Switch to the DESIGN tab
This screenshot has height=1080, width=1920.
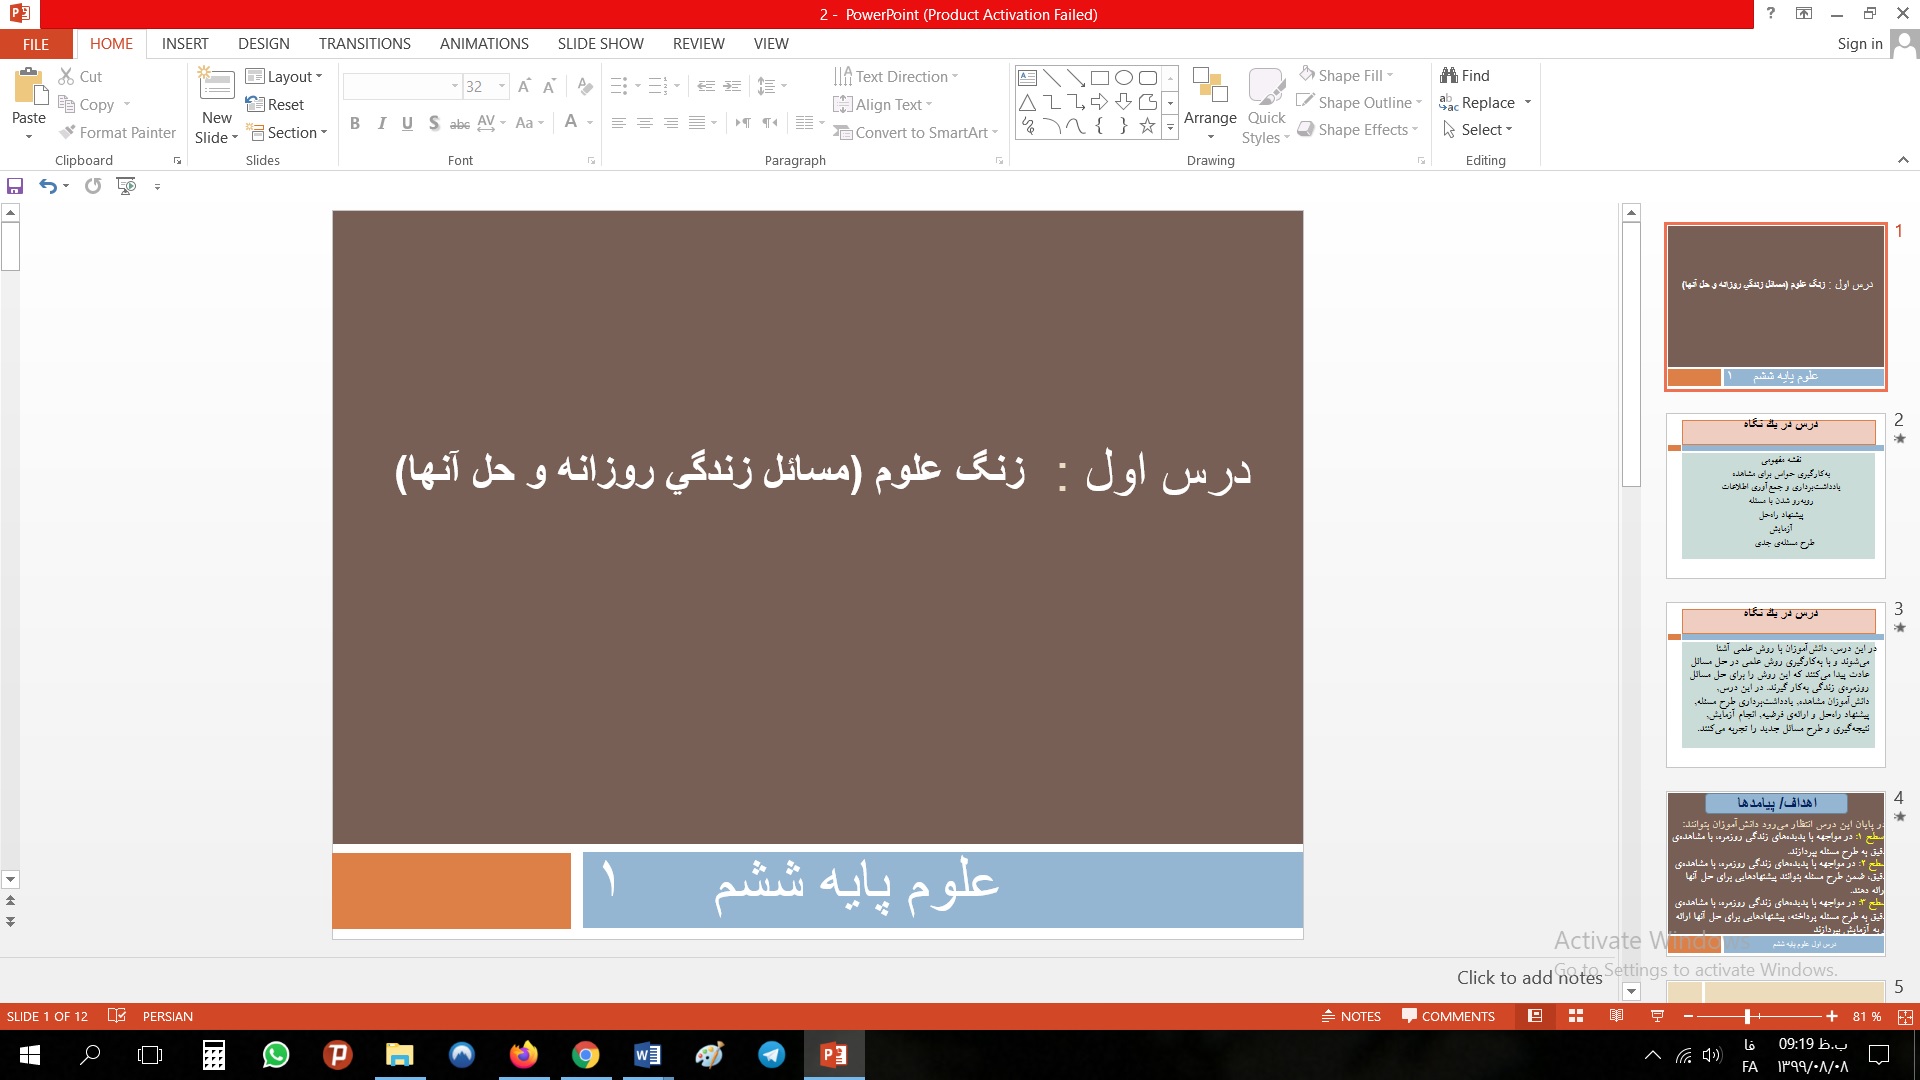tap(263, 44)
